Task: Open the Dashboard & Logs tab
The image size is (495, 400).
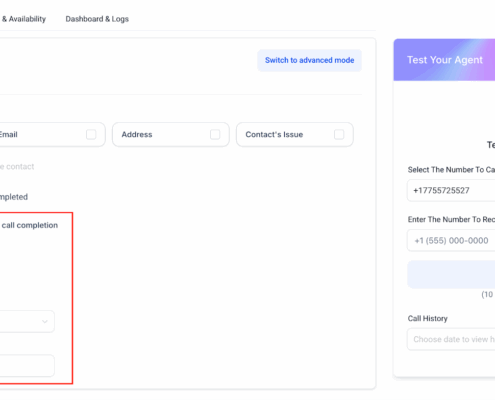Action: coord(97,19)
